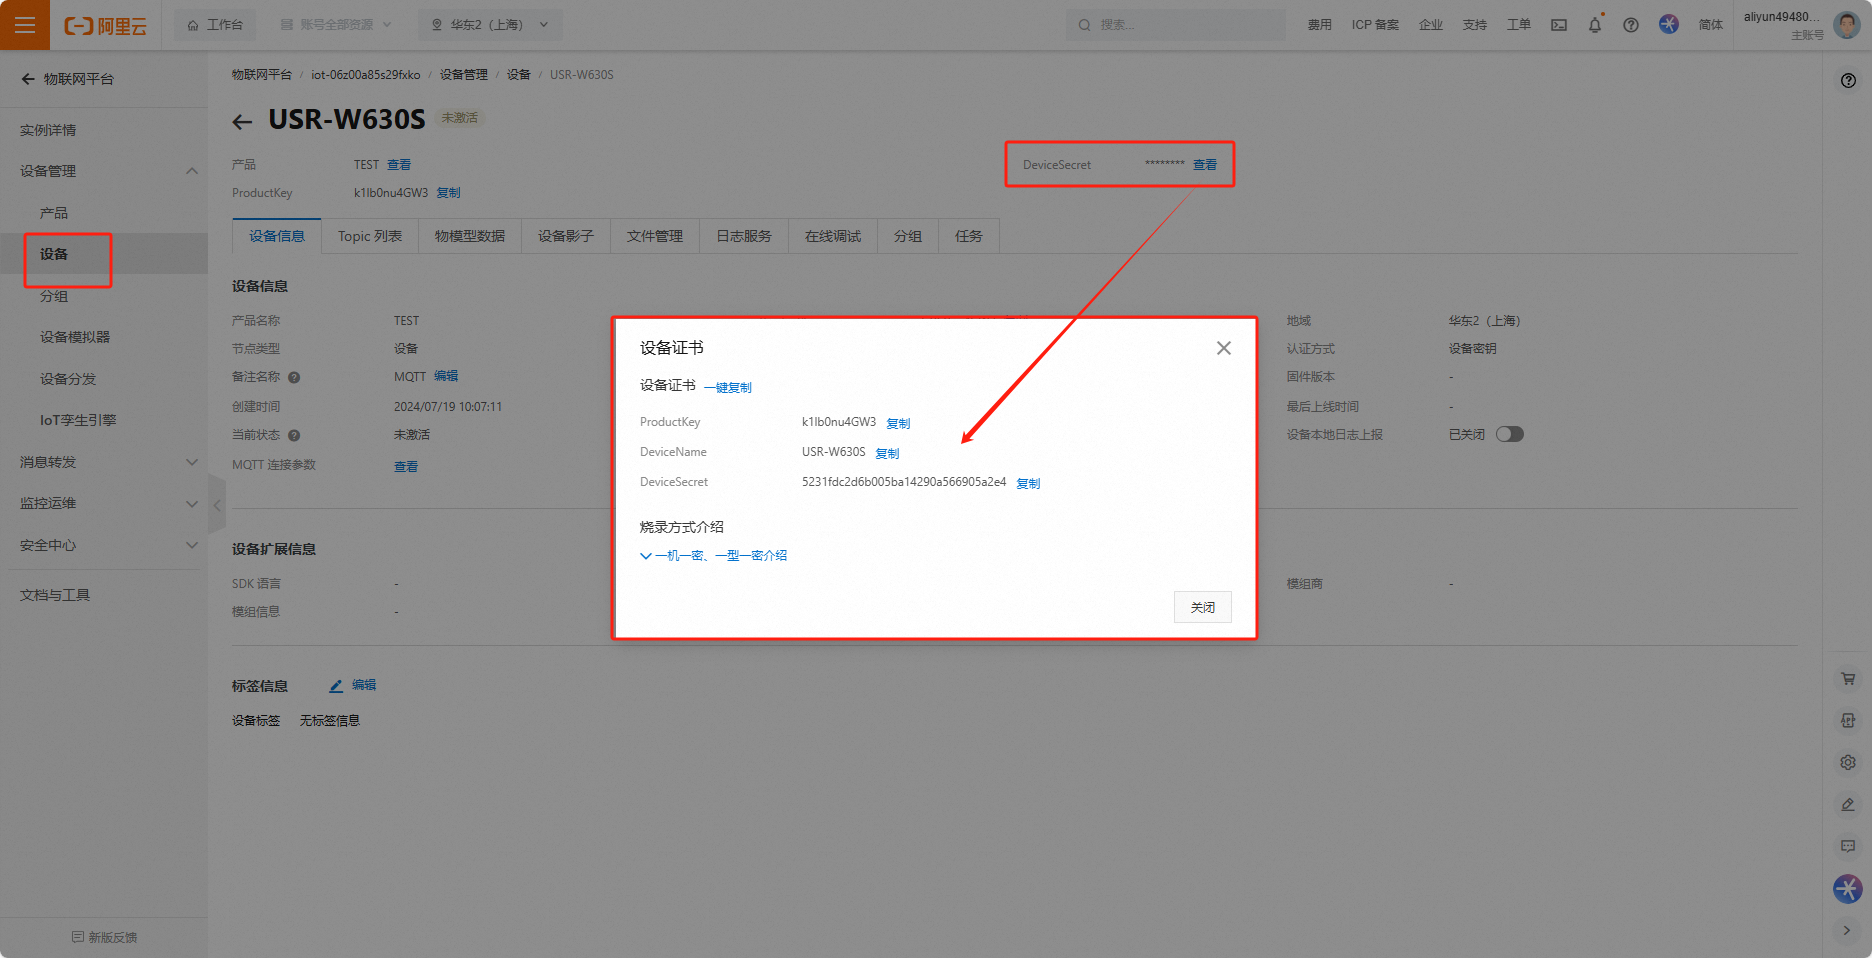Switch to the Topic 列表 tab
This screenshot has width=1872, height=958.
[x=369, y=236]
